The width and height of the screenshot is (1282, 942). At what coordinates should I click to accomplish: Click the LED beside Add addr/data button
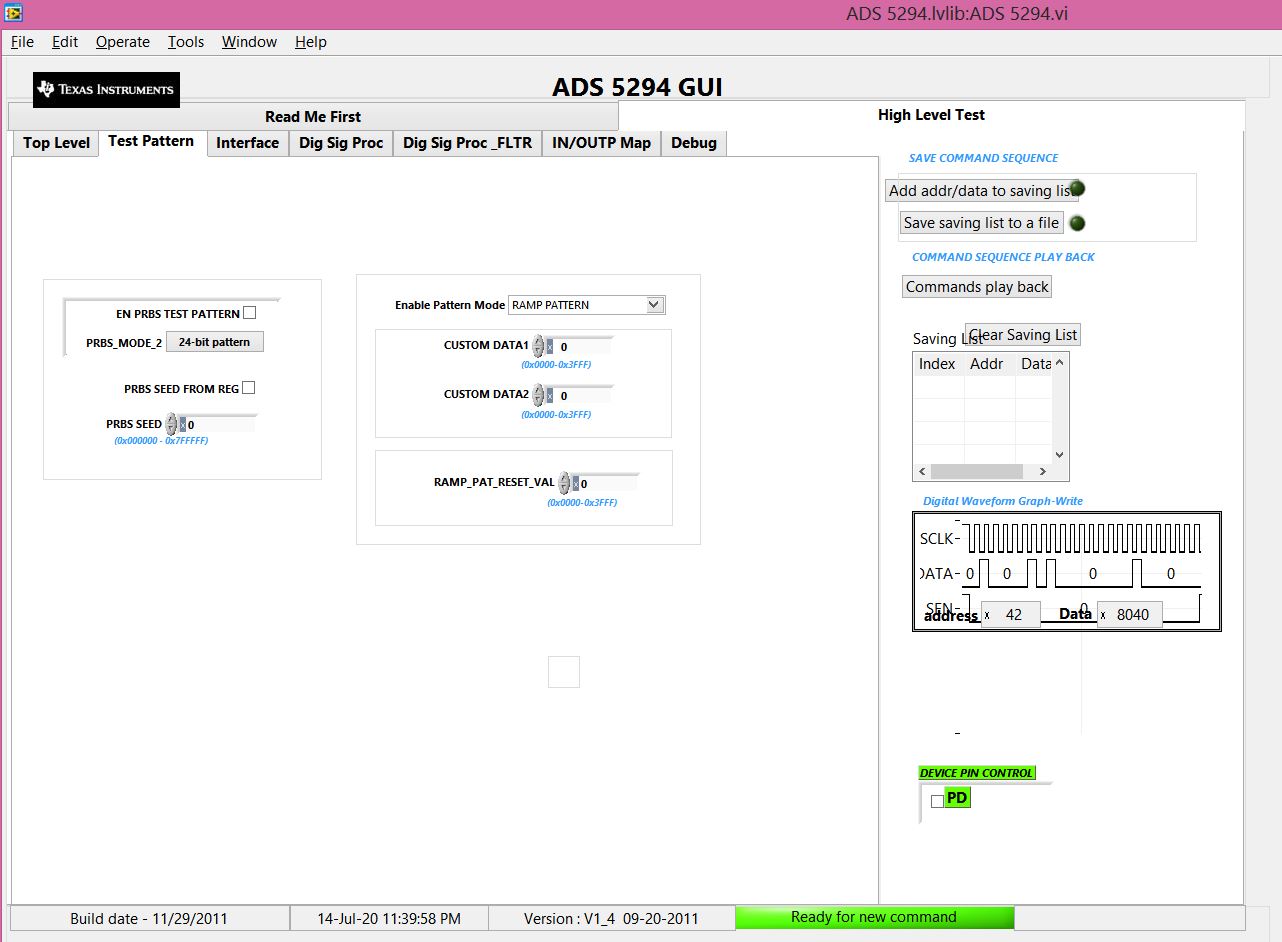(x=1077, y=188)
